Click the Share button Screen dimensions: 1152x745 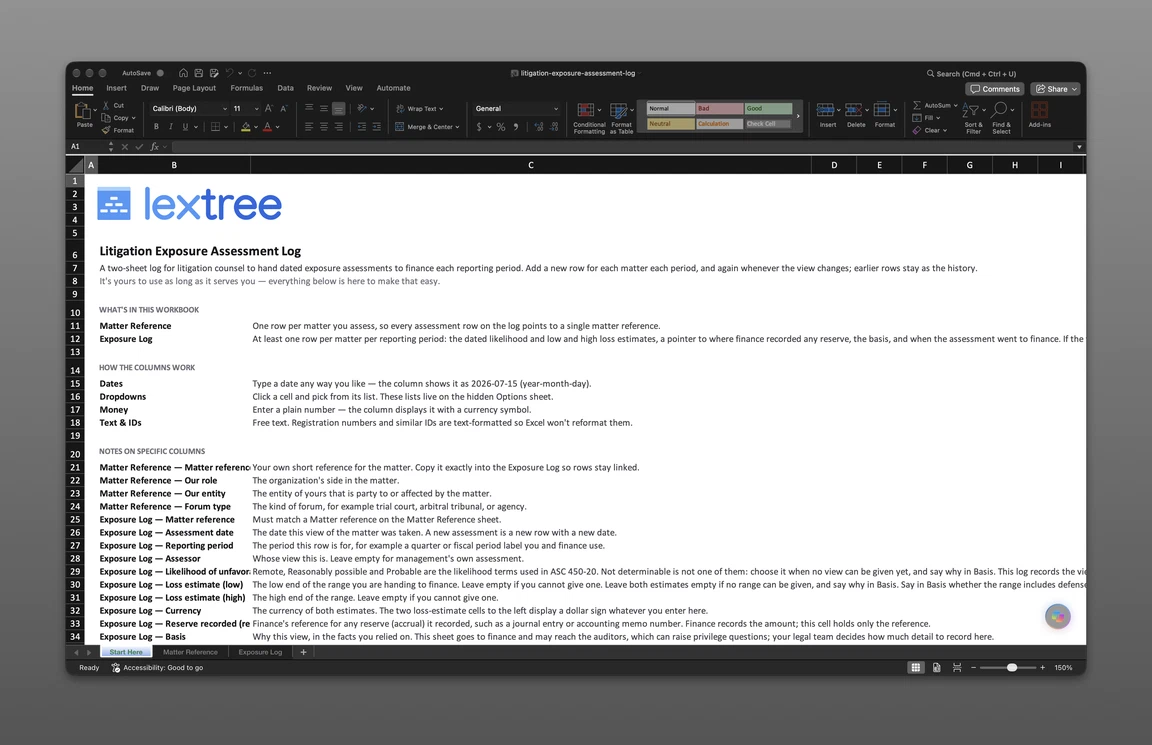point(1056,89)
